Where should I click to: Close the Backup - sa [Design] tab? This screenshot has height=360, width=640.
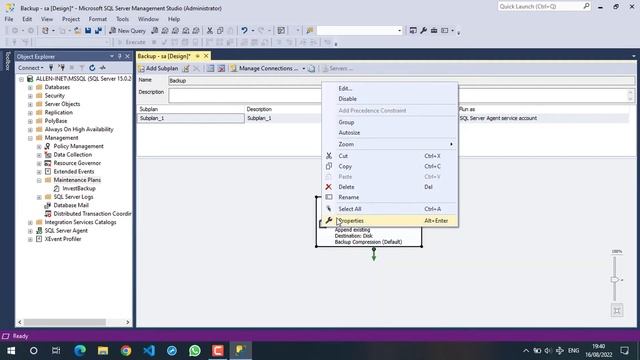(206, 56)
